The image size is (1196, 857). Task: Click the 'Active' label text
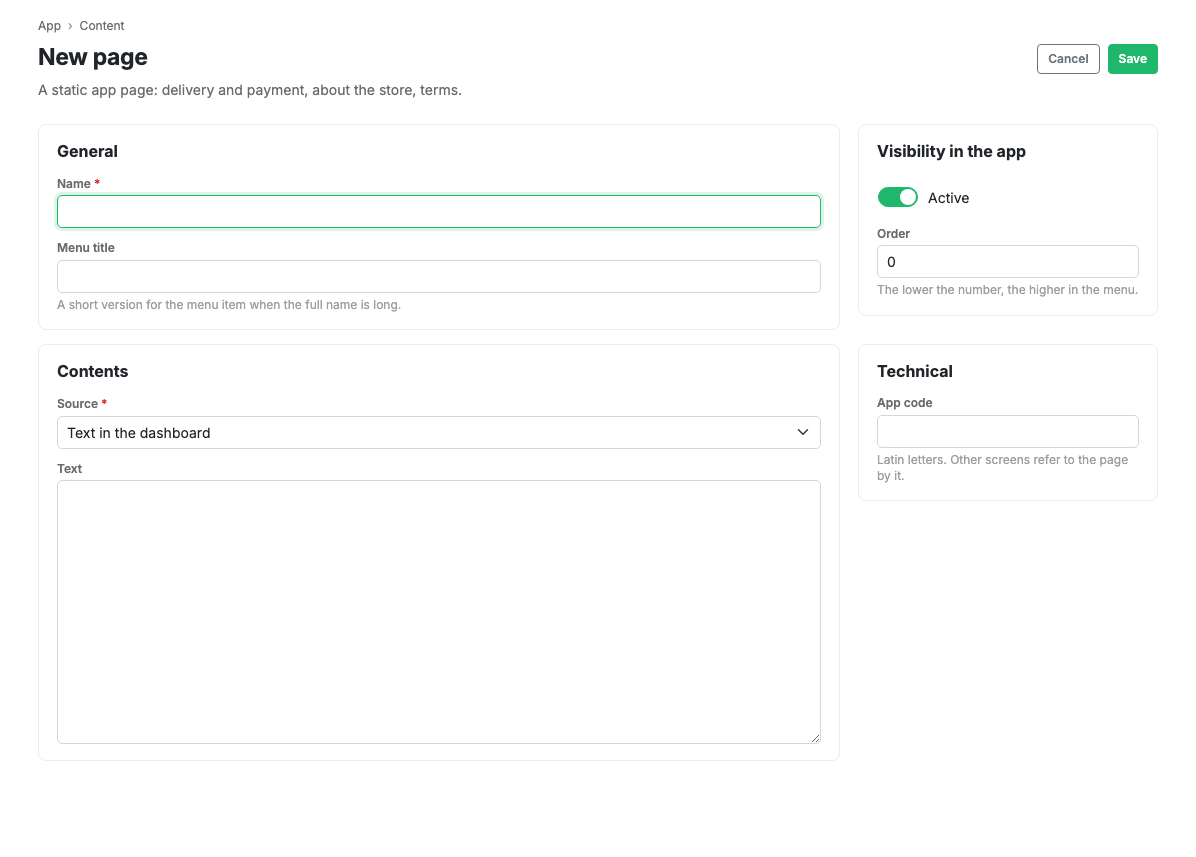(948, 198)
